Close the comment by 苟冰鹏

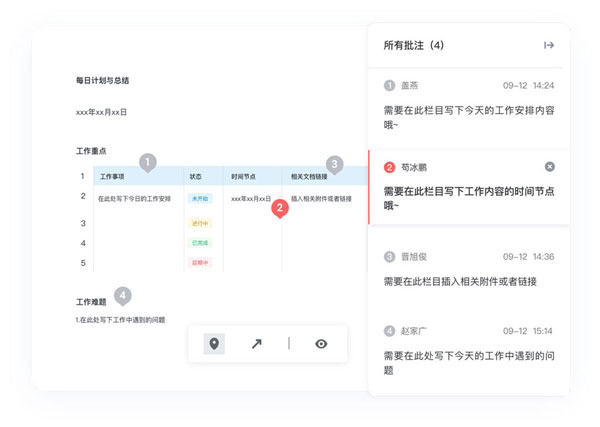(x=549, y=166)
